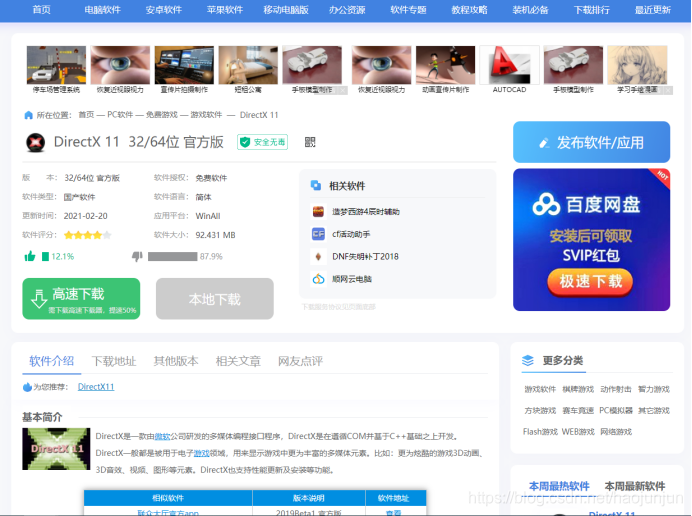Click the 顺网云电脑 cloud icon
Screen dimensions: 692x516
pos(318,279)
